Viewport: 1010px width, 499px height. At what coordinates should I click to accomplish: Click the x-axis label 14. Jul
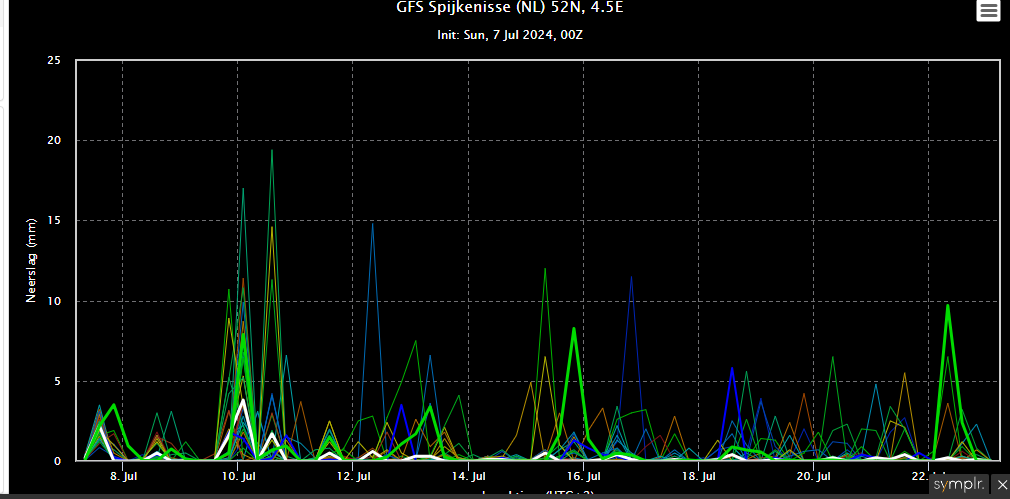click(x=468, y=477)
